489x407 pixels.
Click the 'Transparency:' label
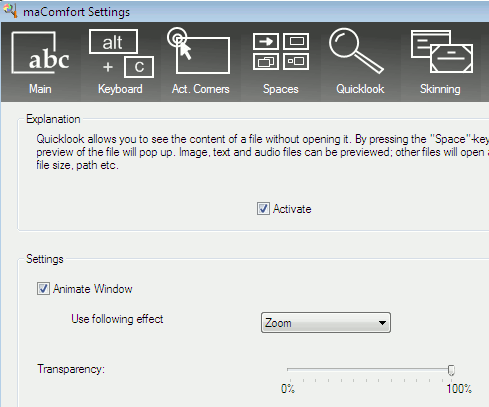coord(71,369)
